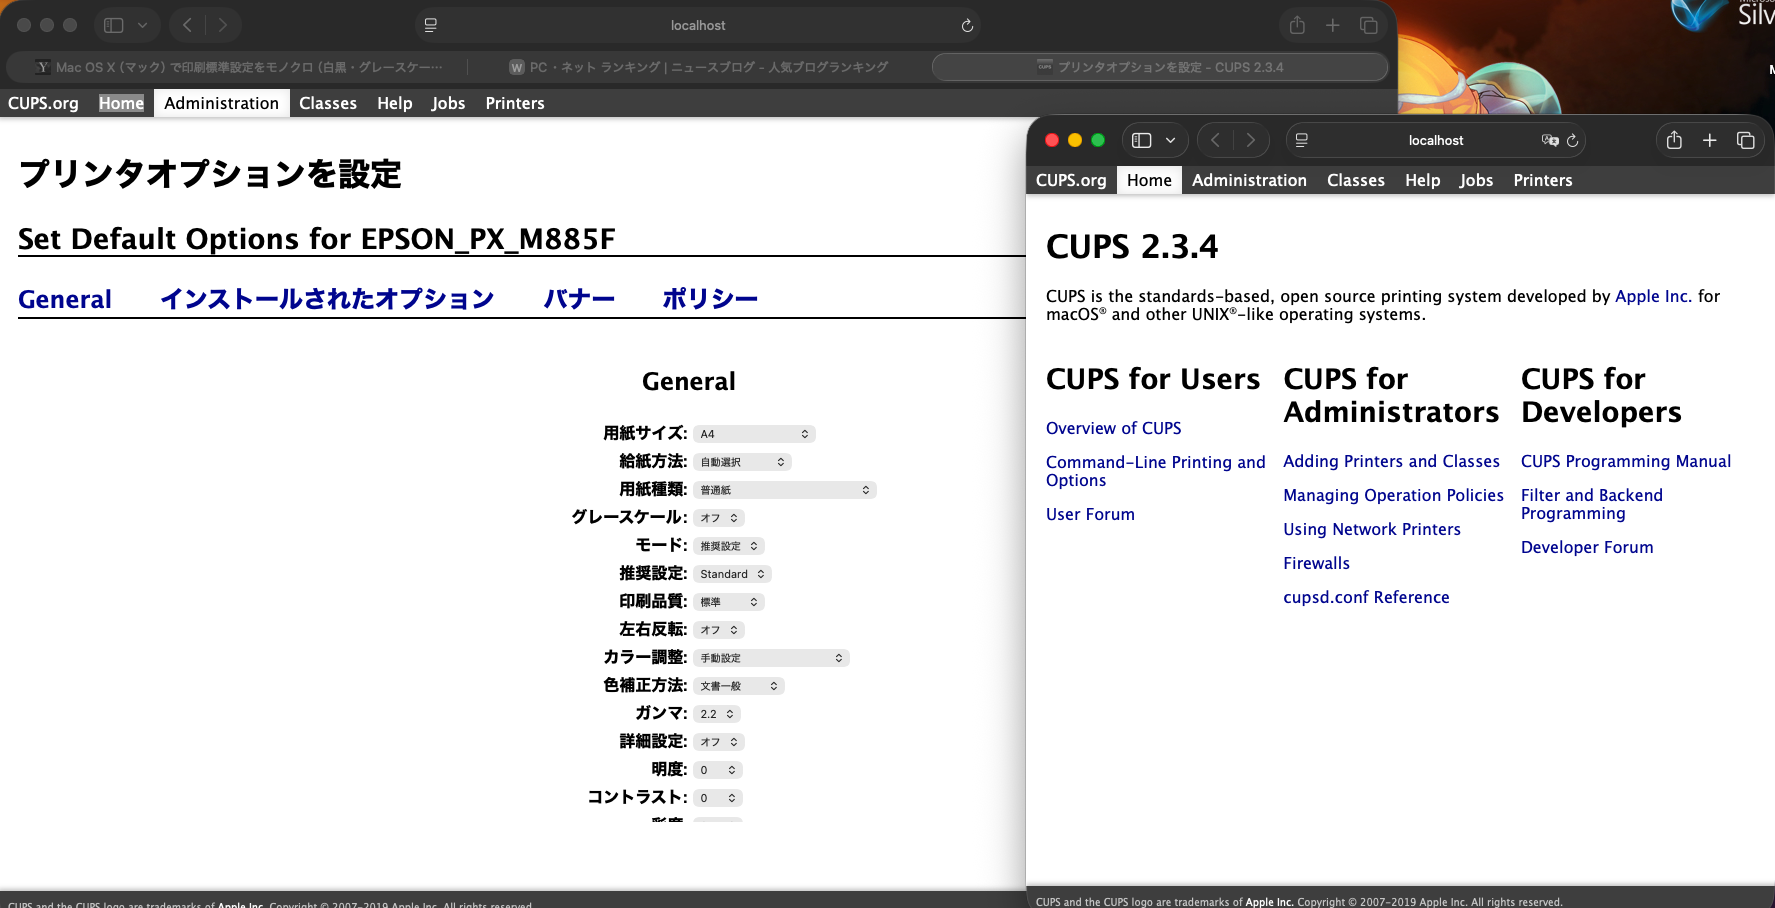Jump to ポリシー section link
Viewport: 1775px width, 908px height.
(x=710, y=299)
